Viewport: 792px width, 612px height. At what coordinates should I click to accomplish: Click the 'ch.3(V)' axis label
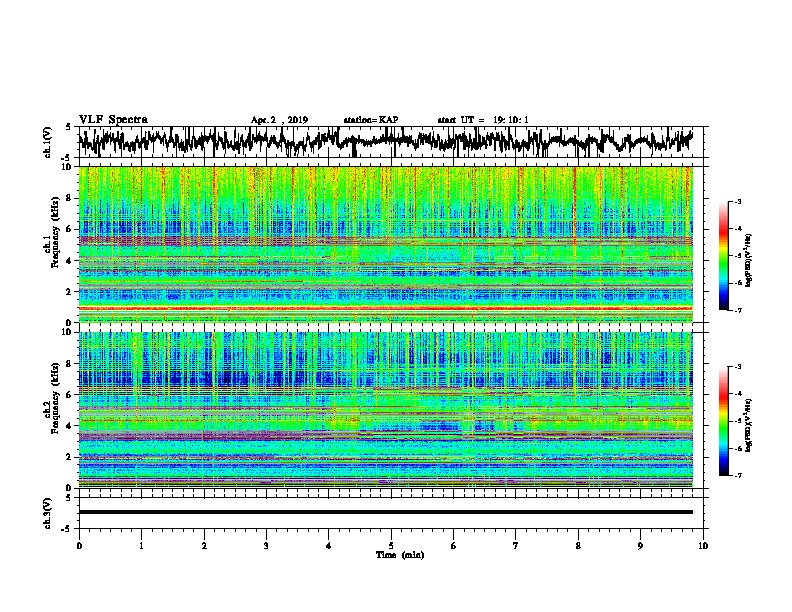pos(47,513)
